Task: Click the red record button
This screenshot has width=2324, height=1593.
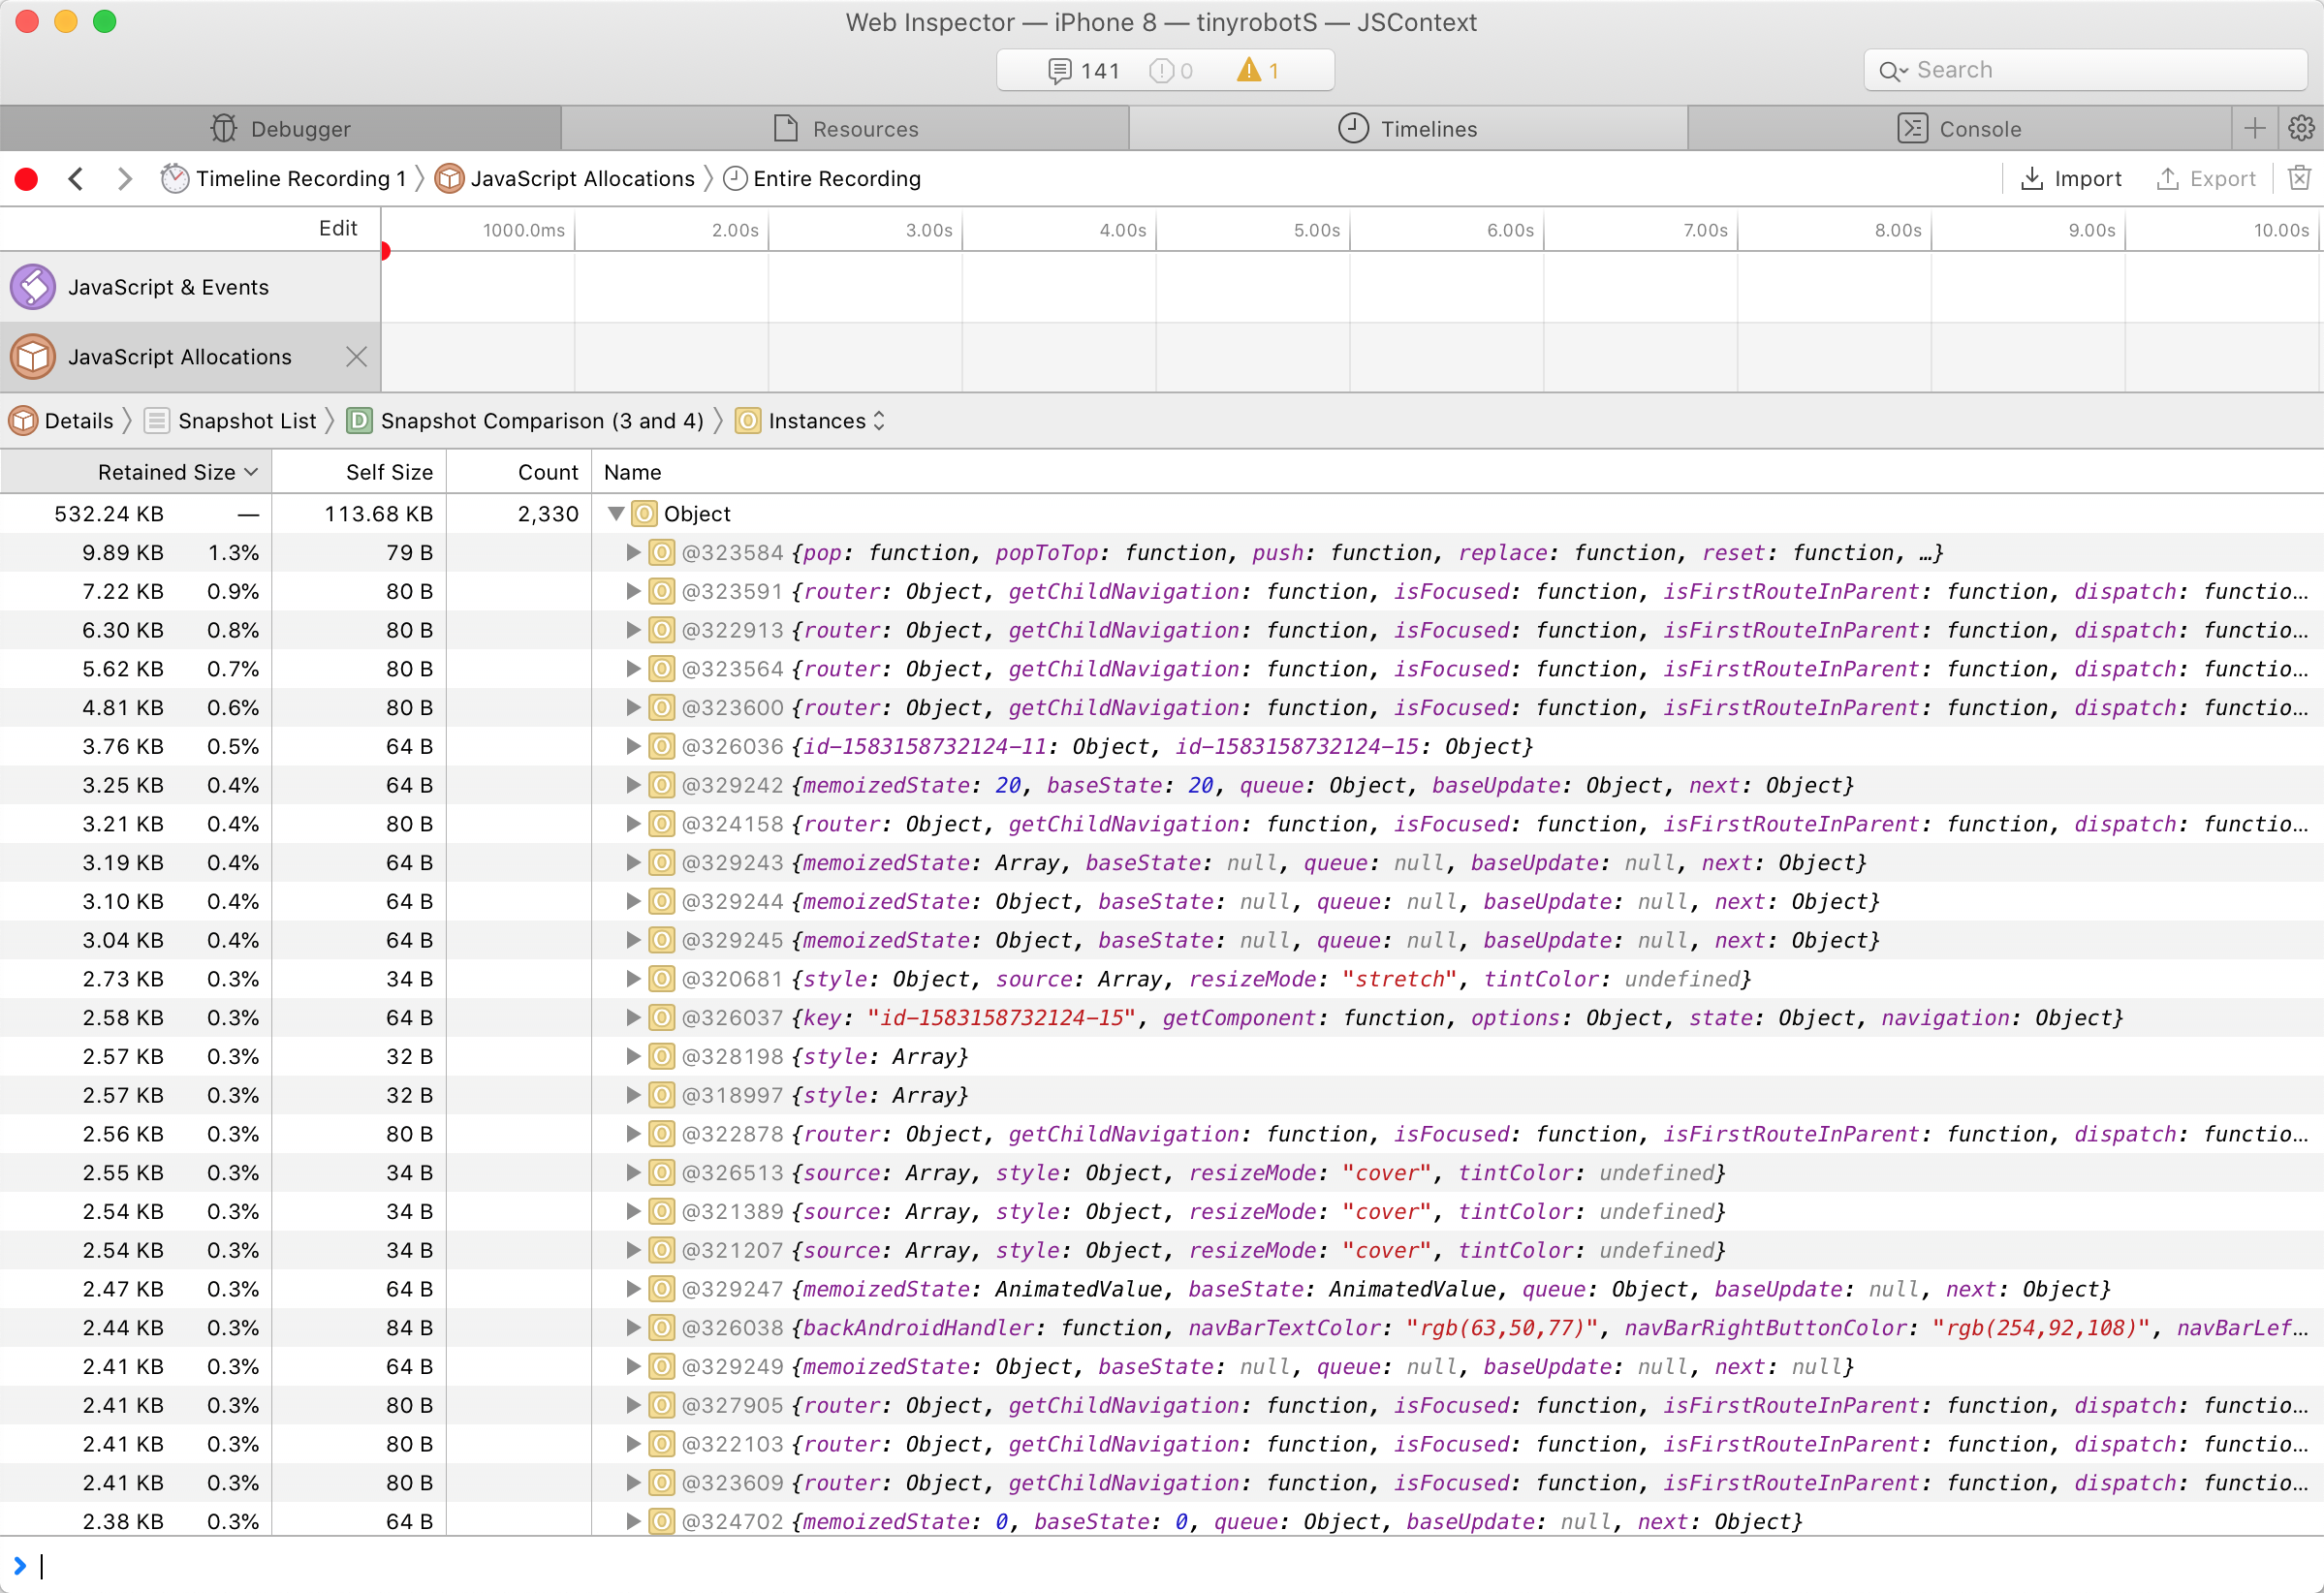Action: point(27,179)
